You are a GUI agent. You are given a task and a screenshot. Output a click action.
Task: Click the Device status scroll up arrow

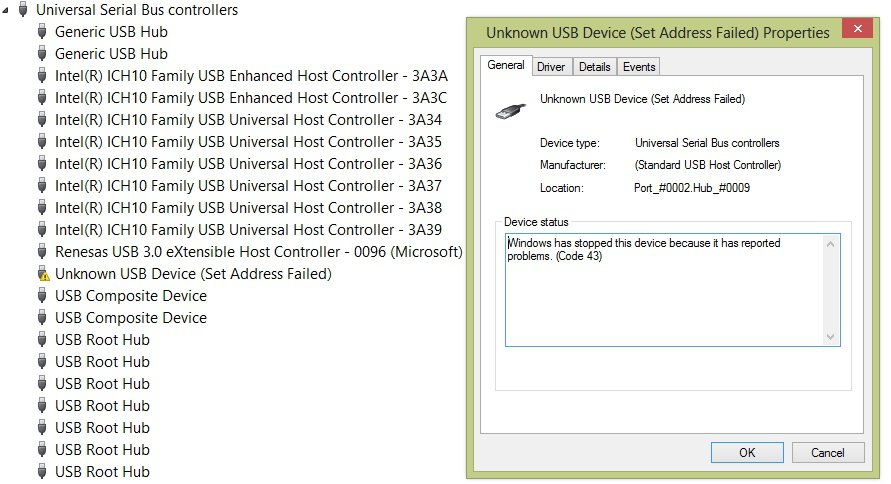(830, 244)
